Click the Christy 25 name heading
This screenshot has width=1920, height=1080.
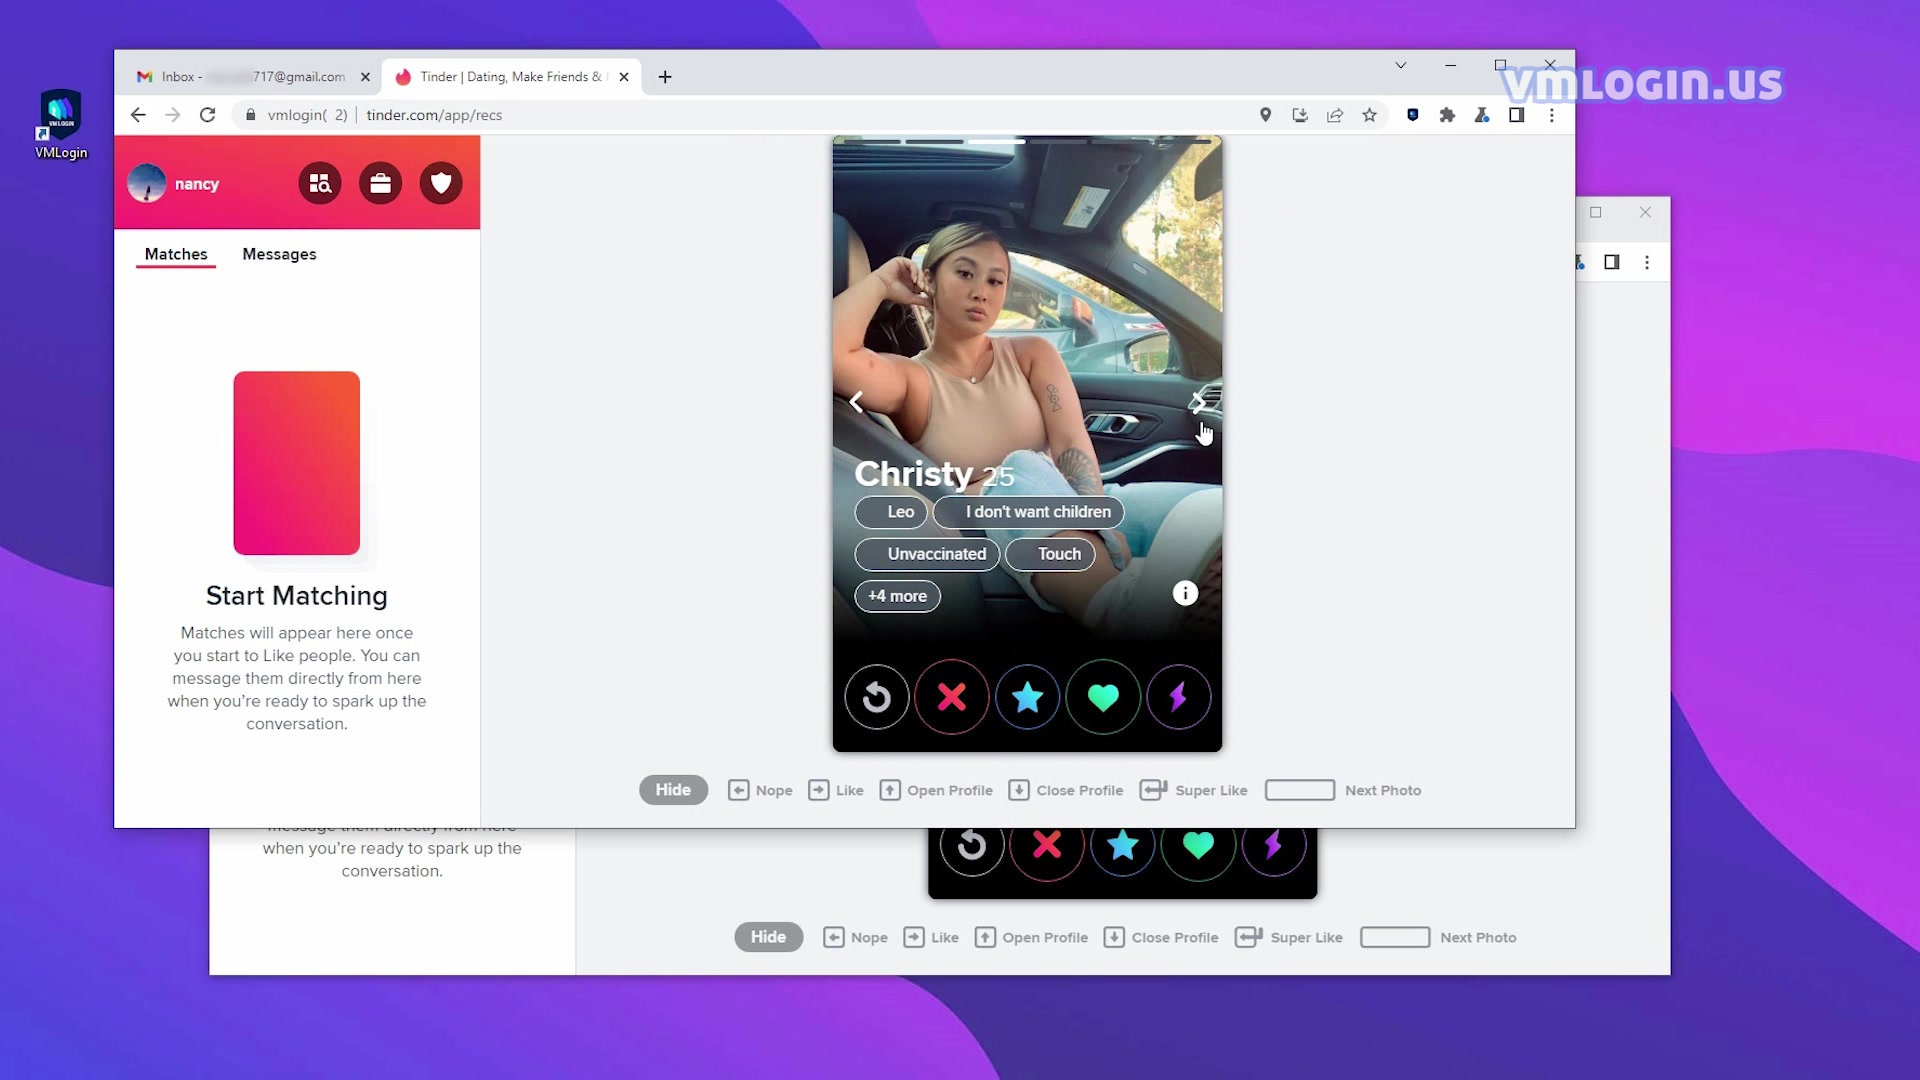934,474
